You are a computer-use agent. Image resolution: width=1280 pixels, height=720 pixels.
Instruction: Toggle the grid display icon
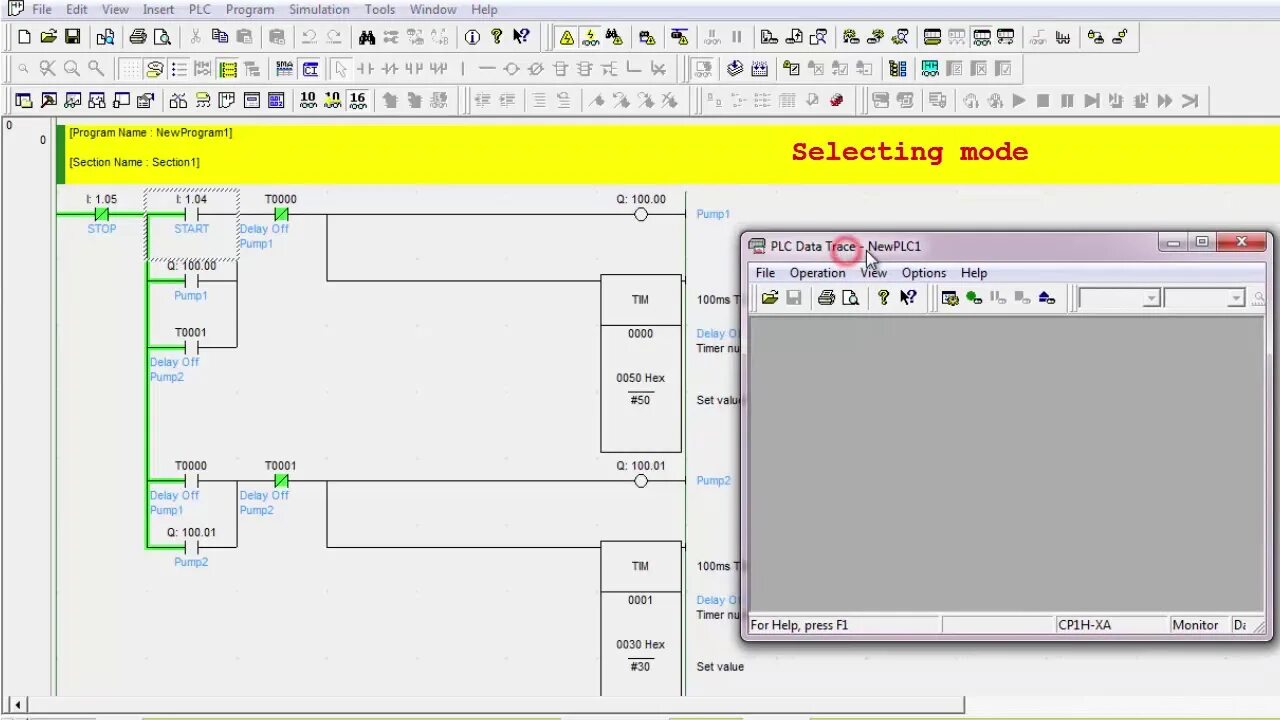click(x=130, y=69)
